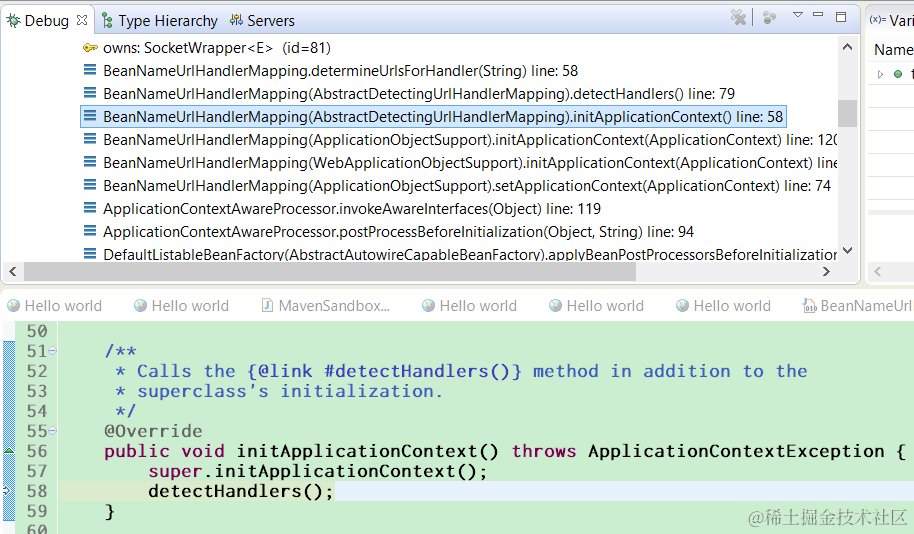Click the Debug view vertical scrollbar thumb
This screenshot has height=534, width=914.
tap(848, 113)
